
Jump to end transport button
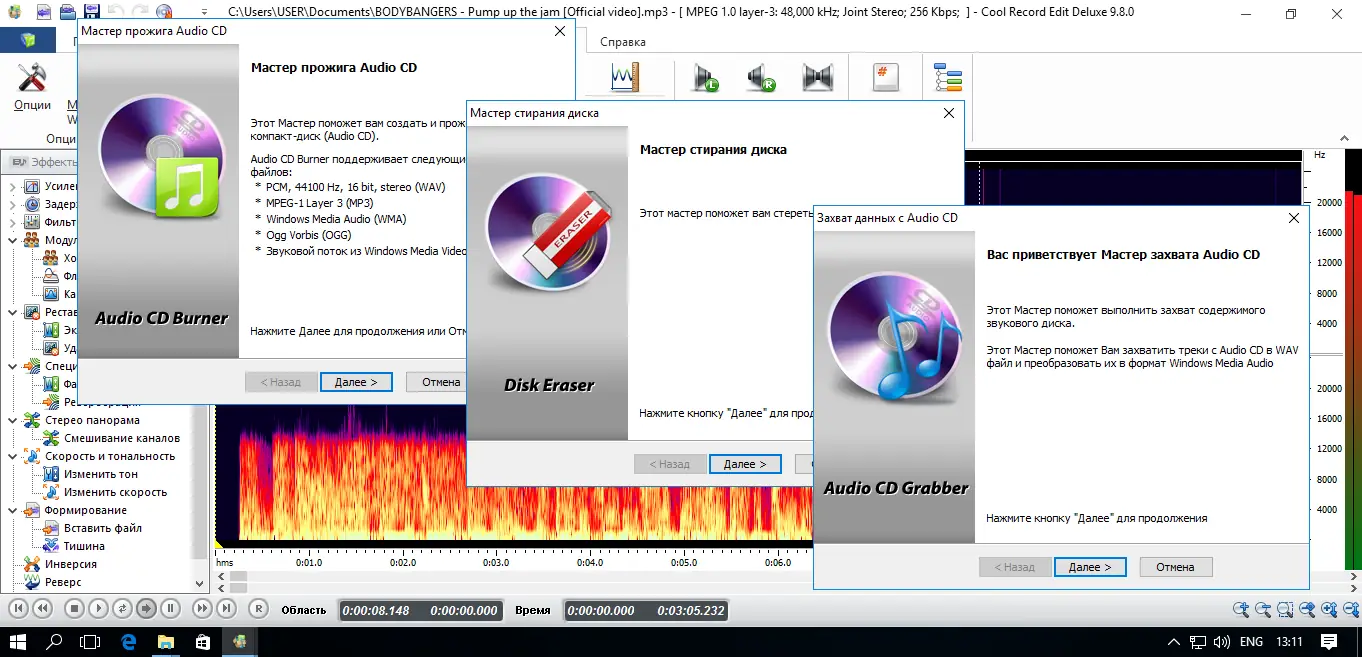pos(226,608)
